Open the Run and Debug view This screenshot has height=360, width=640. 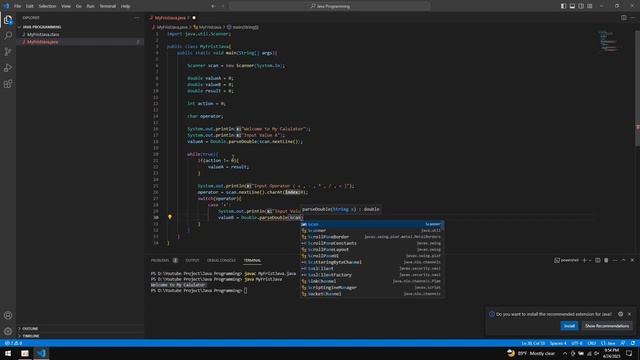[8, 68]
